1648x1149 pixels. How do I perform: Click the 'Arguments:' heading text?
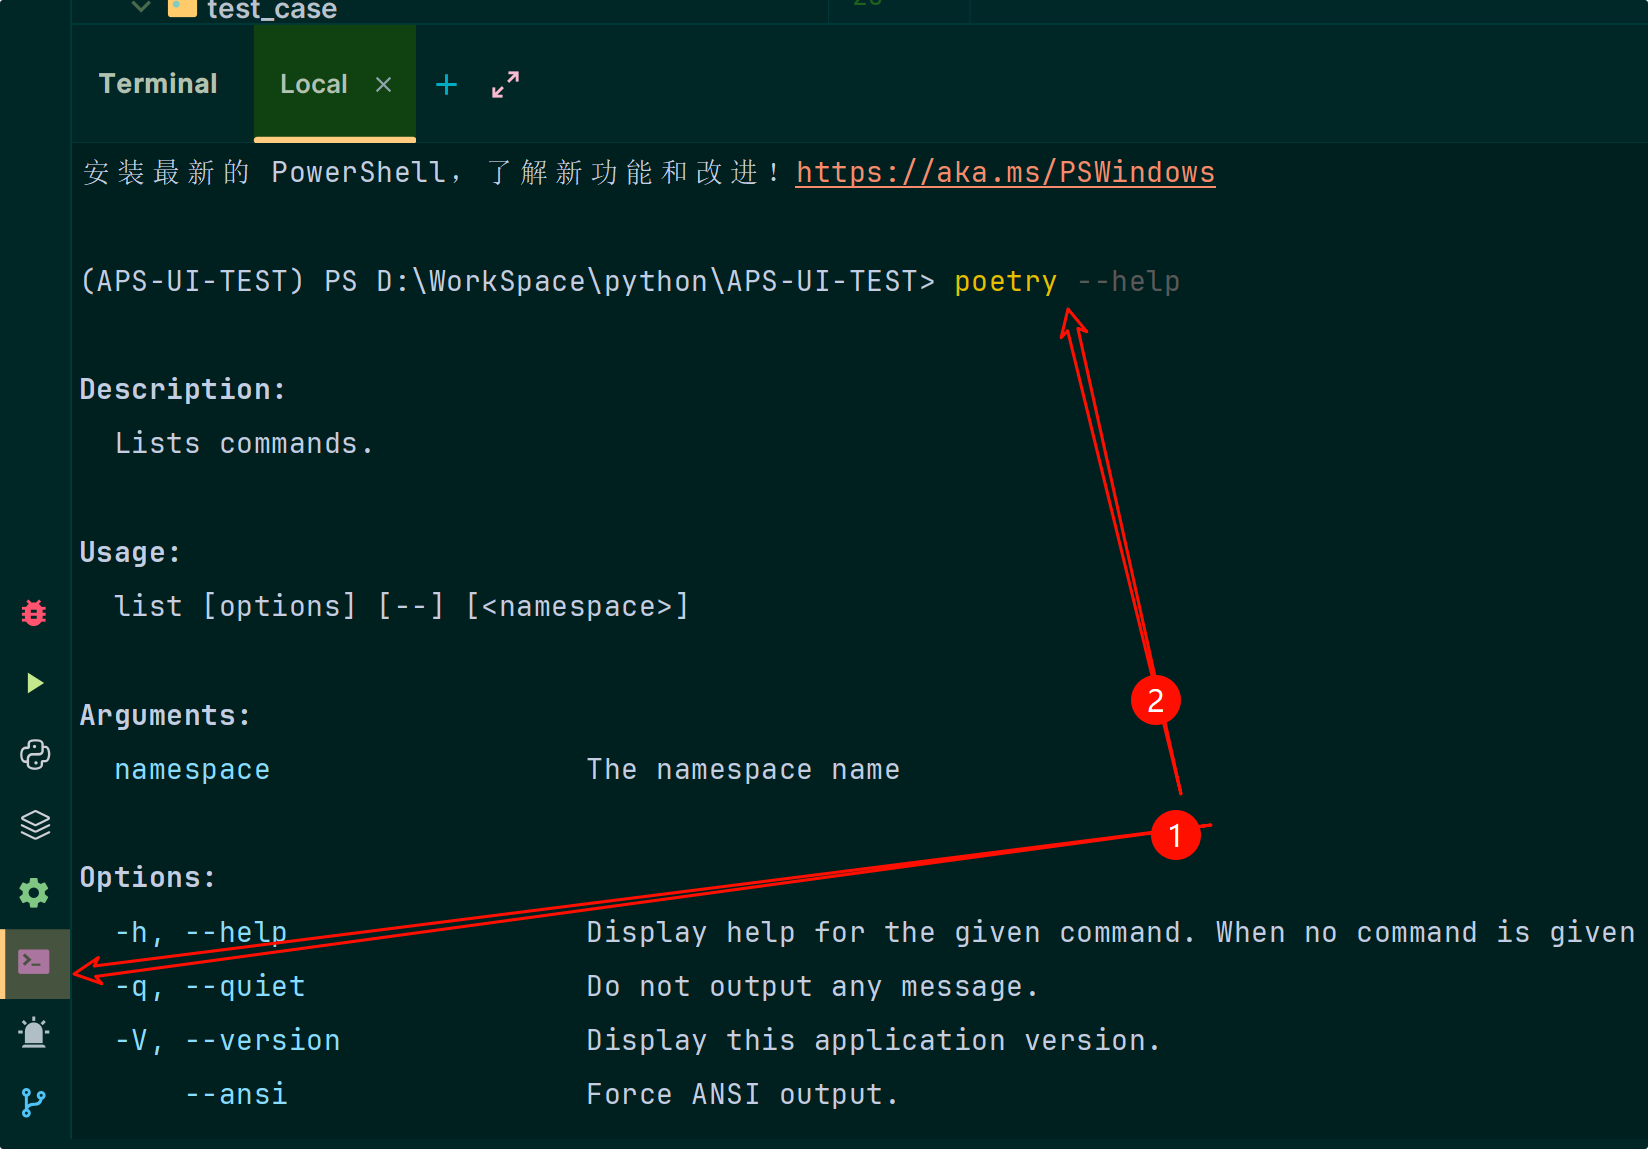pos(165,715)
